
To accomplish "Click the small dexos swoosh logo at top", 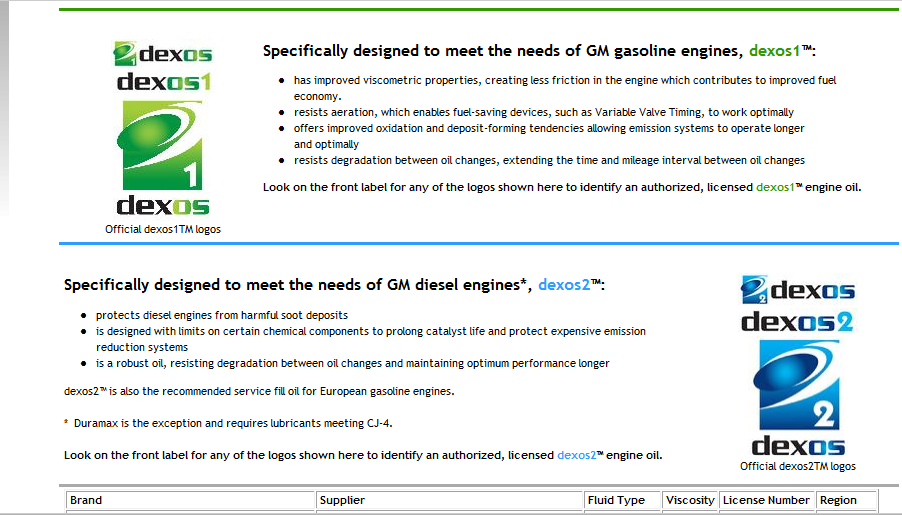I will (163, 54).
